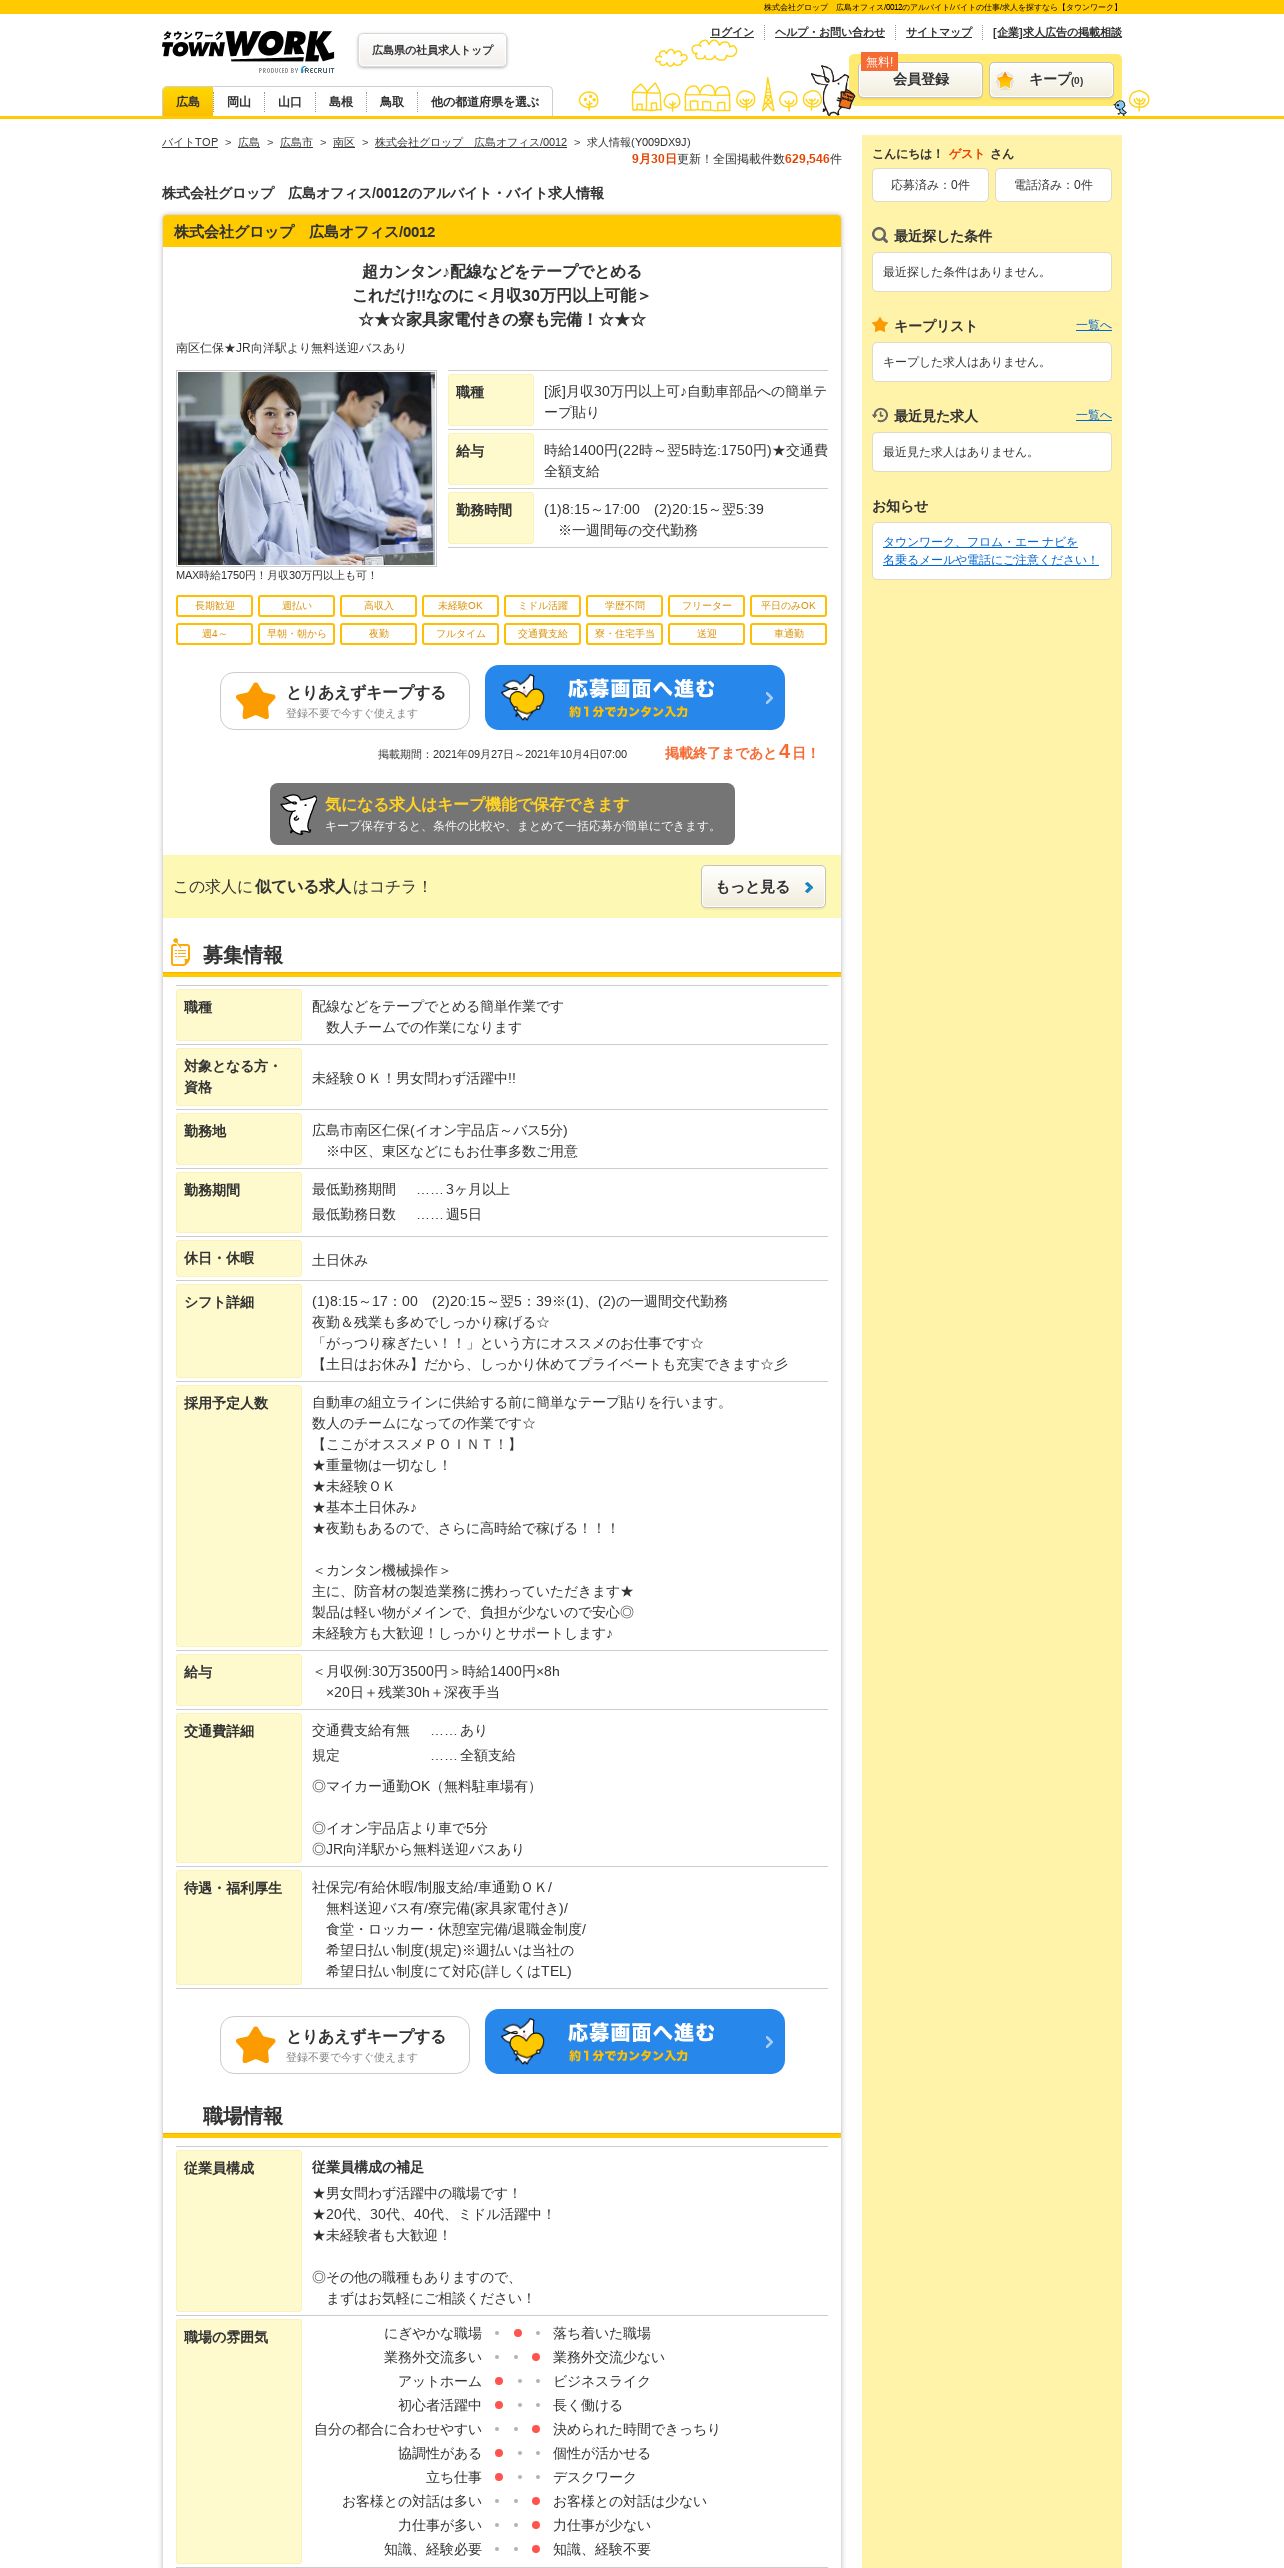1284x2568 pixels.
Task: Click the ミドル活躍 tag
Action: click(x=543, y=606)
